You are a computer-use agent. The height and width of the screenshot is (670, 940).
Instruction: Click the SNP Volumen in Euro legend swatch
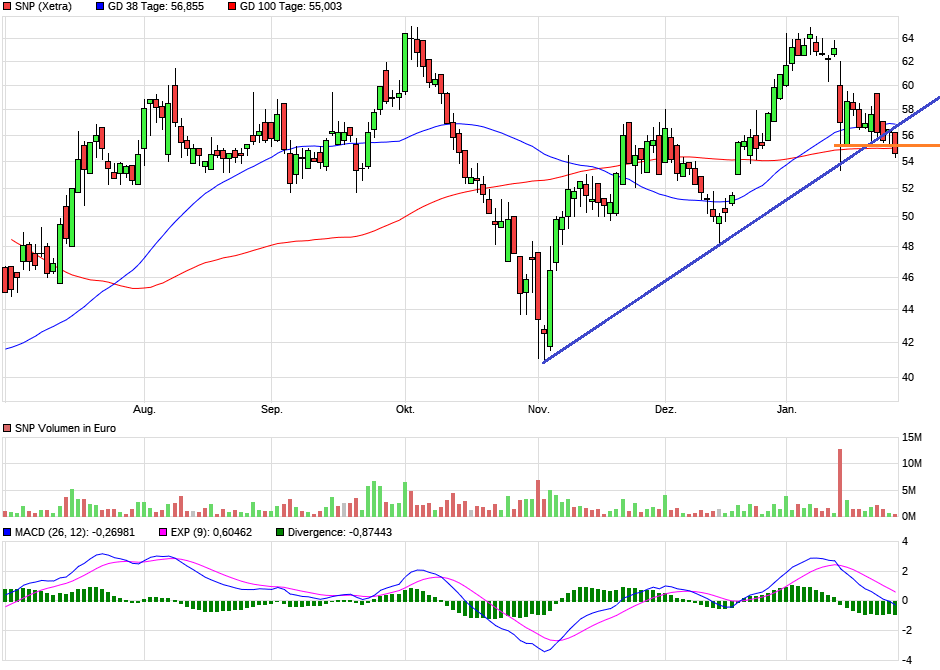[8, 428]
